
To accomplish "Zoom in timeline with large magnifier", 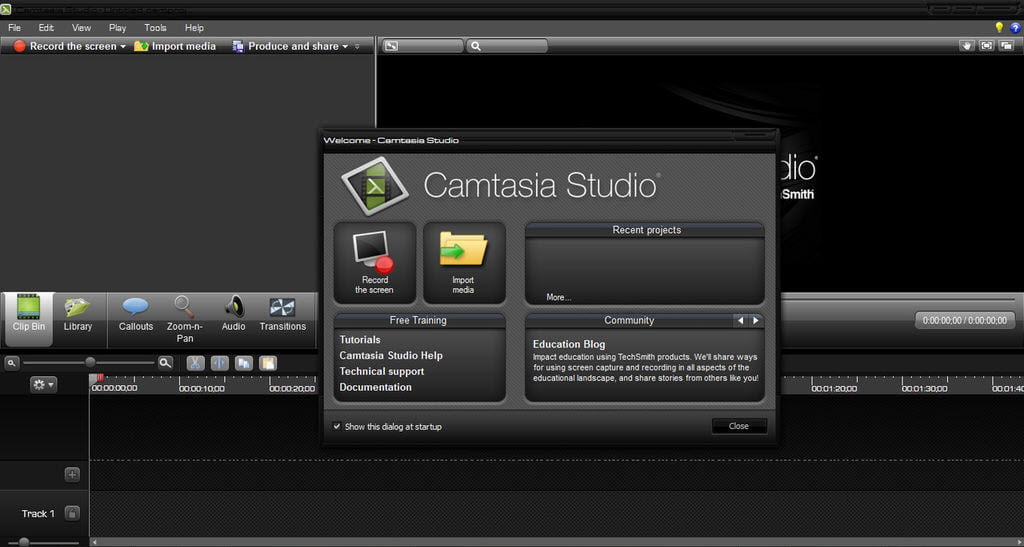I will point(166,363).
